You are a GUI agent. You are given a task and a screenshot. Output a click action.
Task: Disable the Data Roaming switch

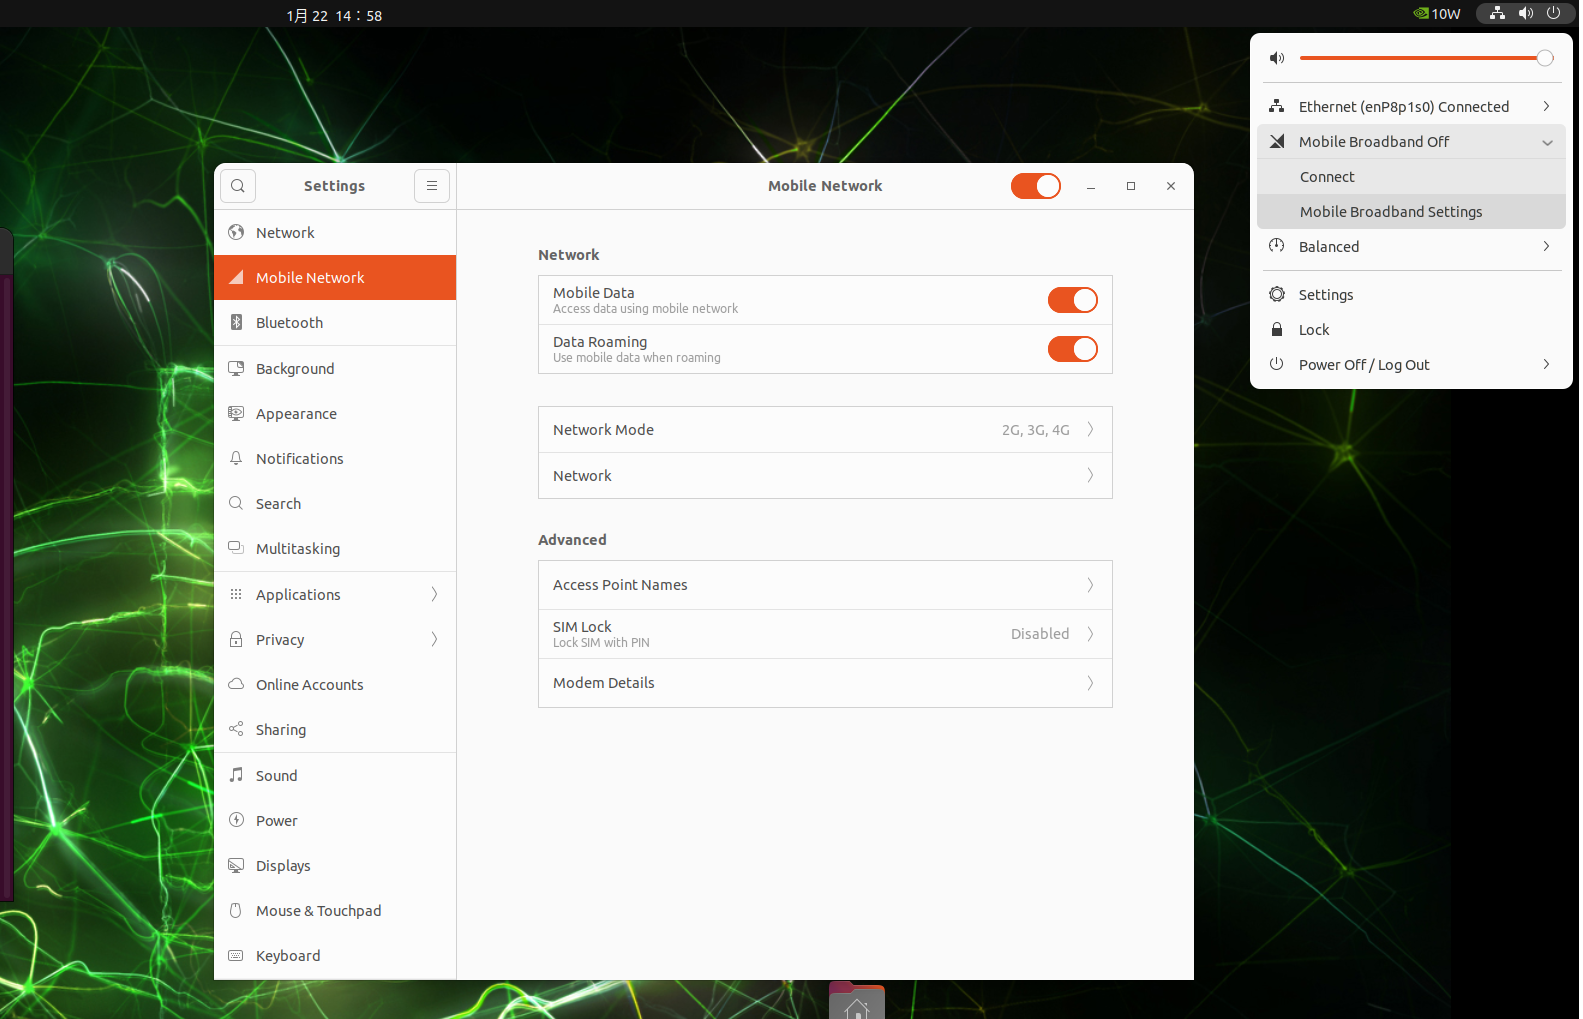point(1072,349)
